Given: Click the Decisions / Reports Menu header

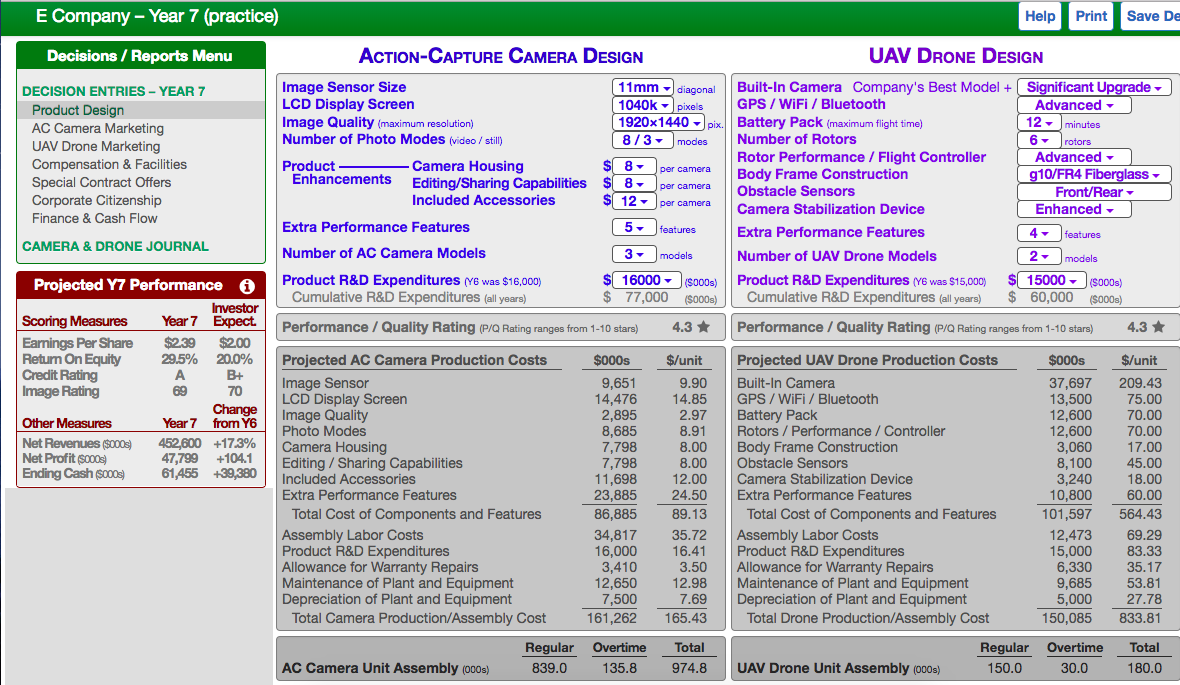Looking at the screenshot, I should [140, 56].
